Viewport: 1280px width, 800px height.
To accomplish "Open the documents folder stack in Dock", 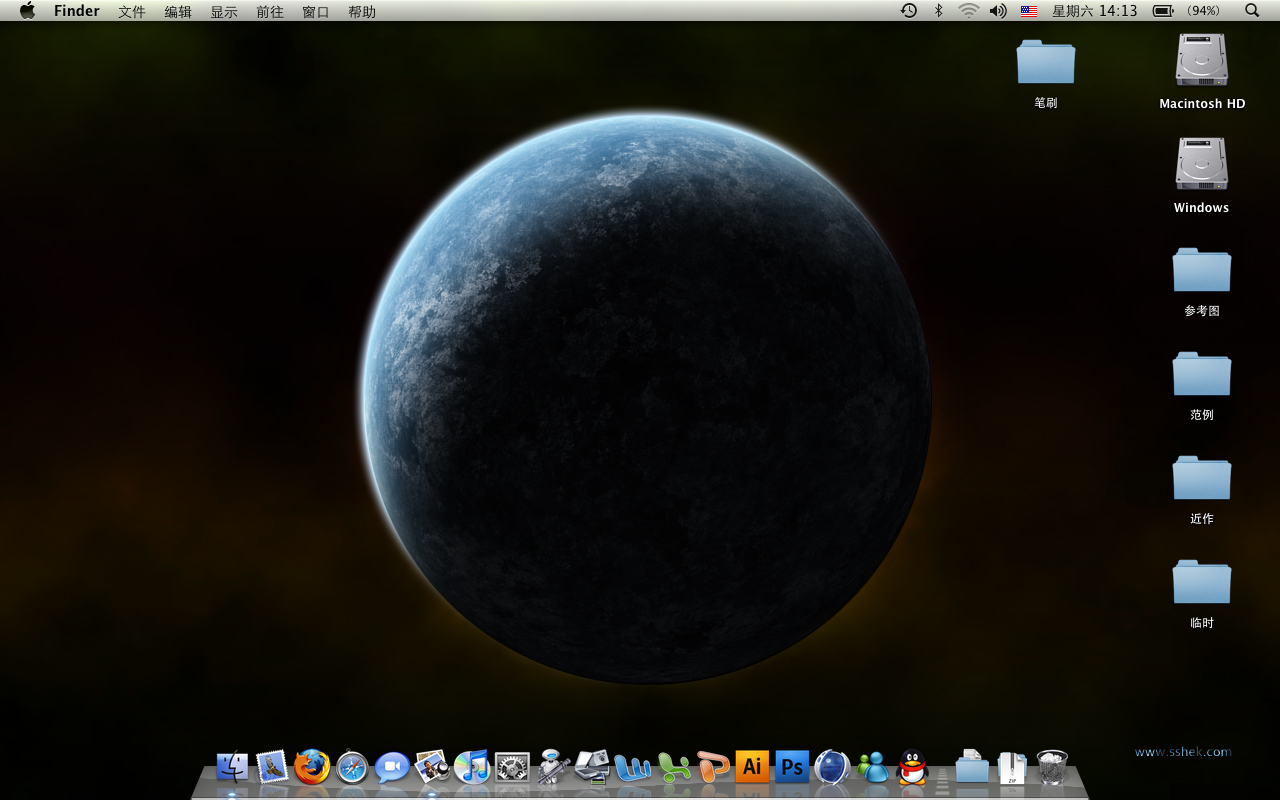I will tap(972, 766).
